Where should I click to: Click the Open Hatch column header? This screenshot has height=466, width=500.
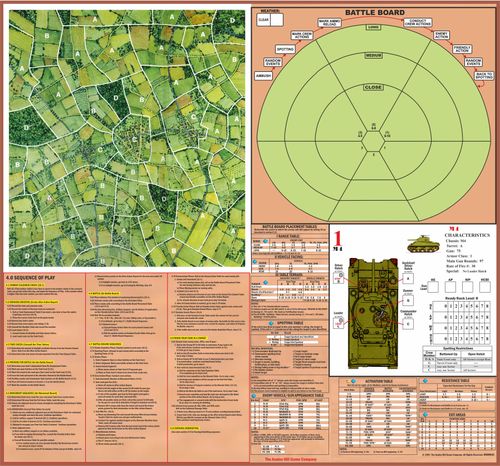(476, 354)
